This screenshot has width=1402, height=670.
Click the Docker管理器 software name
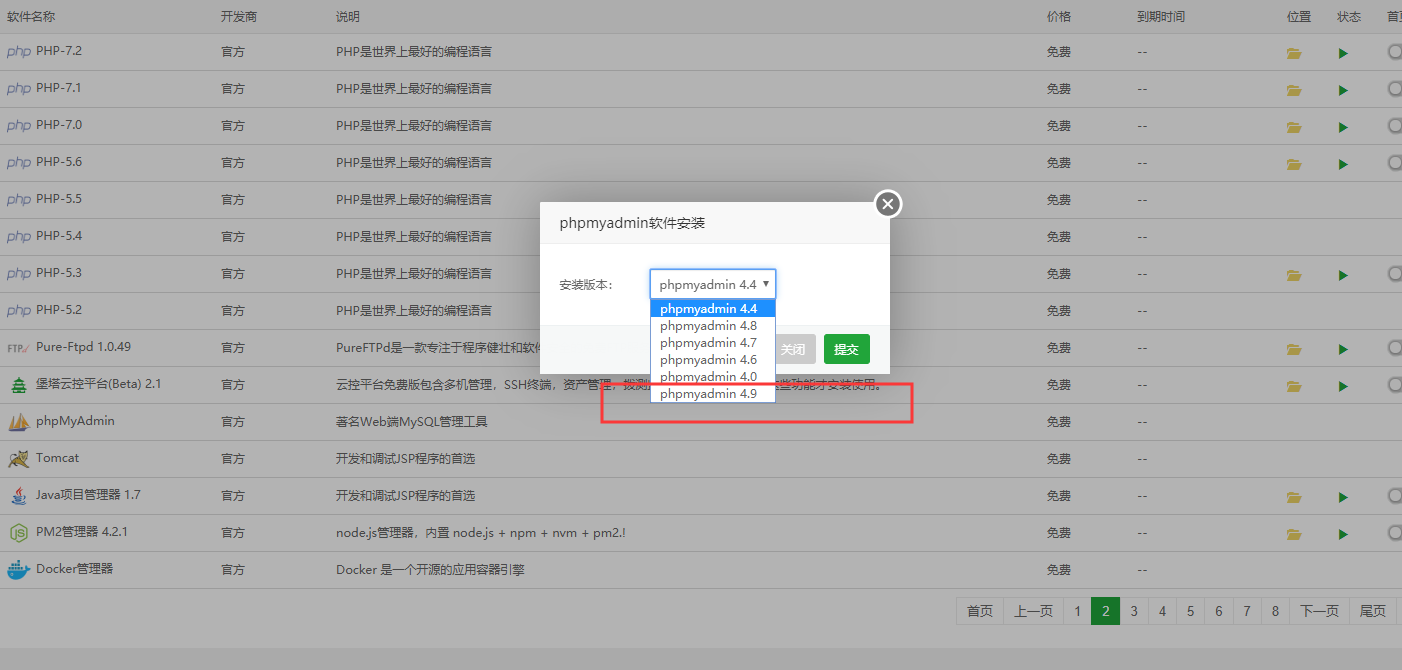[74, 569]
